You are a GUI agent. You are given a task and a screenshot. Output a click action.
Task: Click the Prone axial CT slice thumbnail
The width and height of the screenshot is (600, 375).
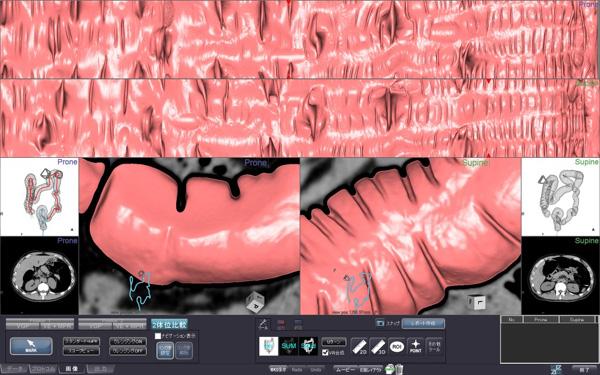[x=39, y=276]
